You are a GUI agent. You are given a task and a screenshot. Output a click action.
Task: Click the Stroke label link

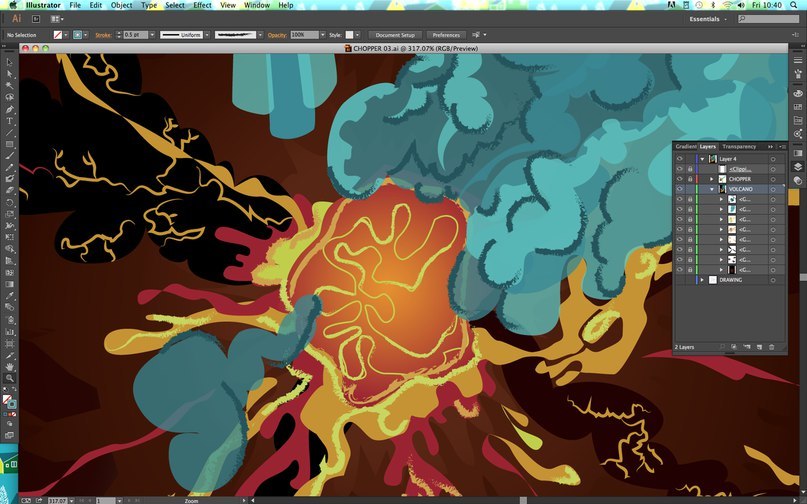[103, 35]
